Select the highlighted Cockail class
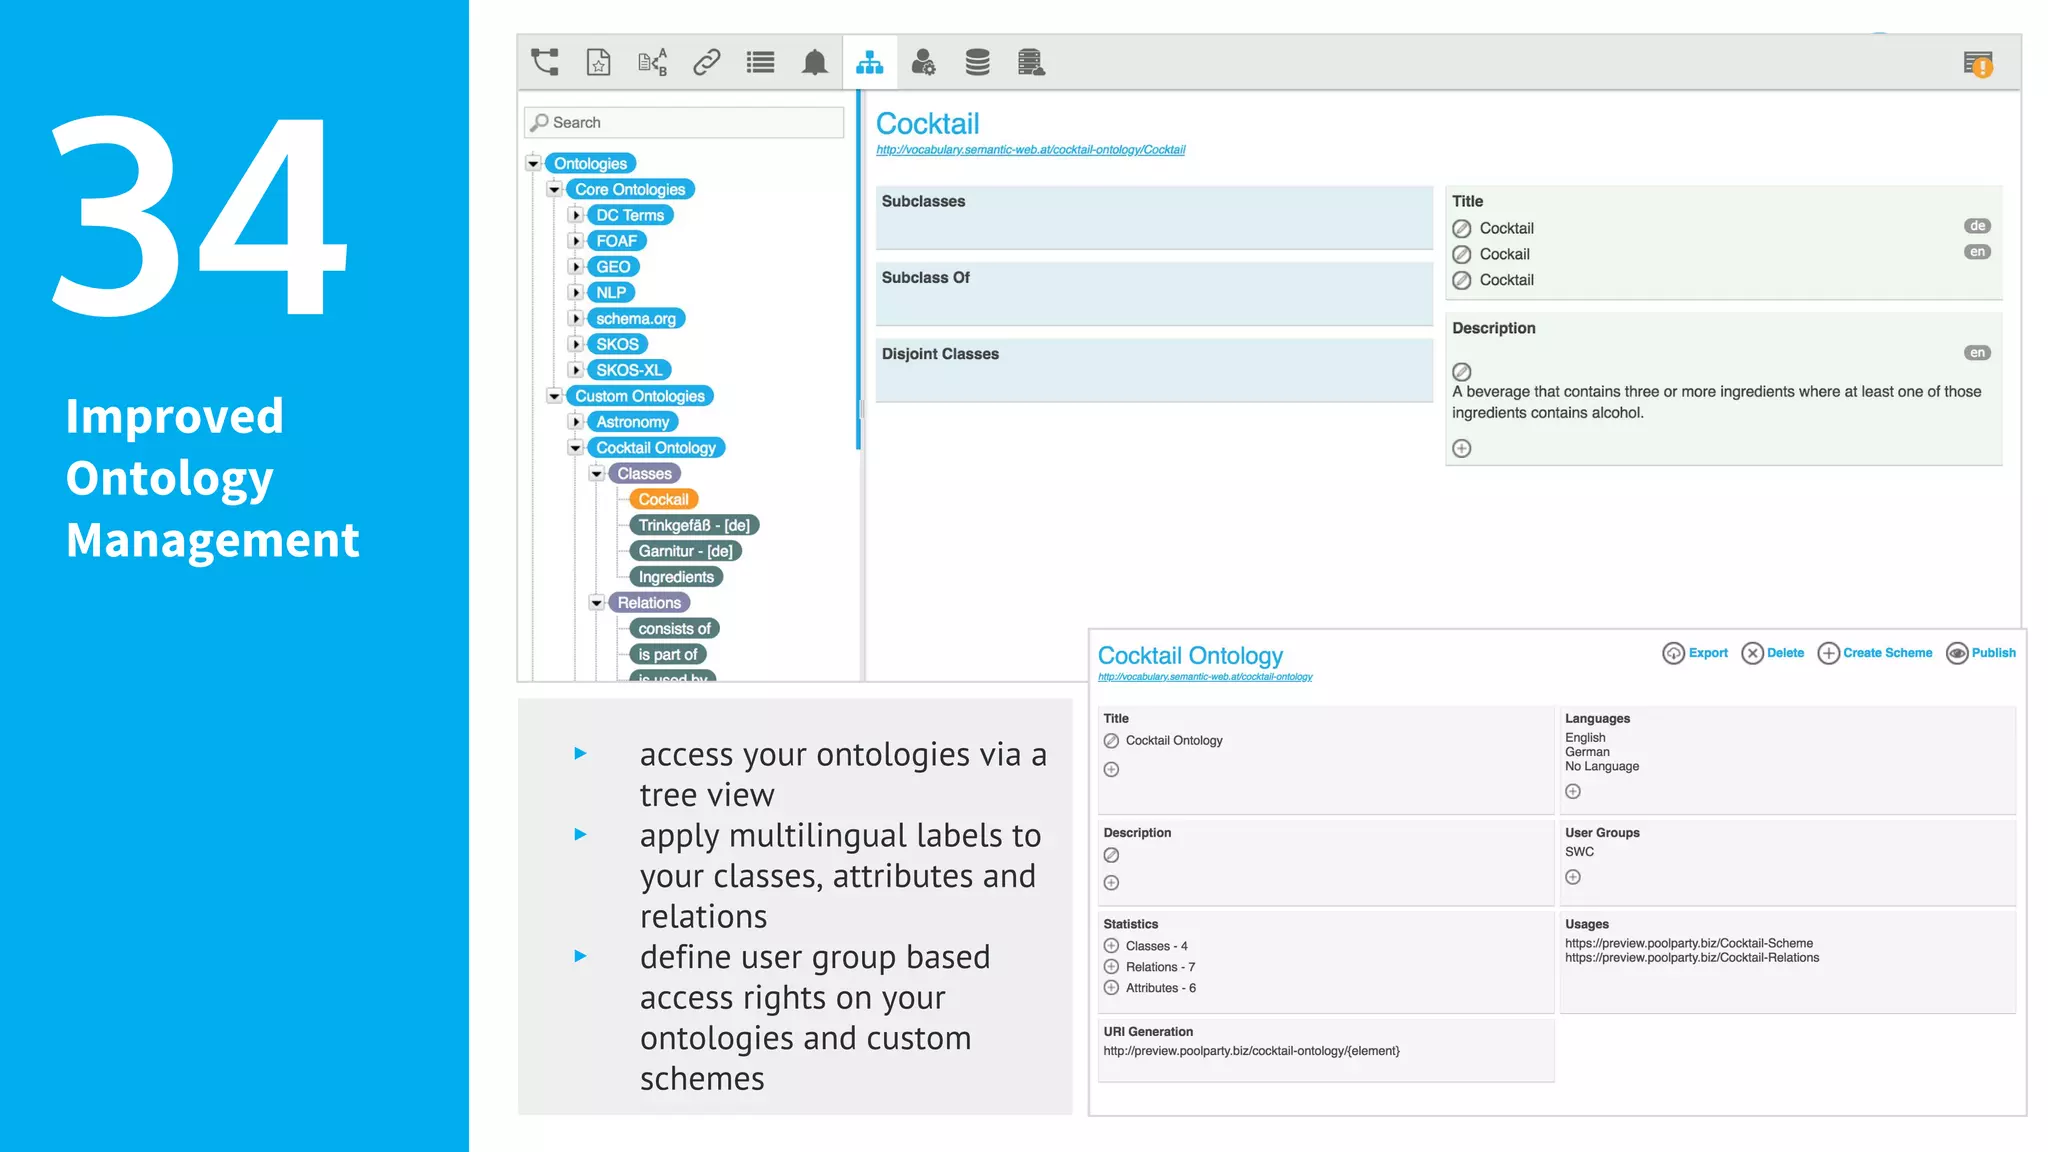Screen dimensions: 2048x1152 click(x=663, y=499)
